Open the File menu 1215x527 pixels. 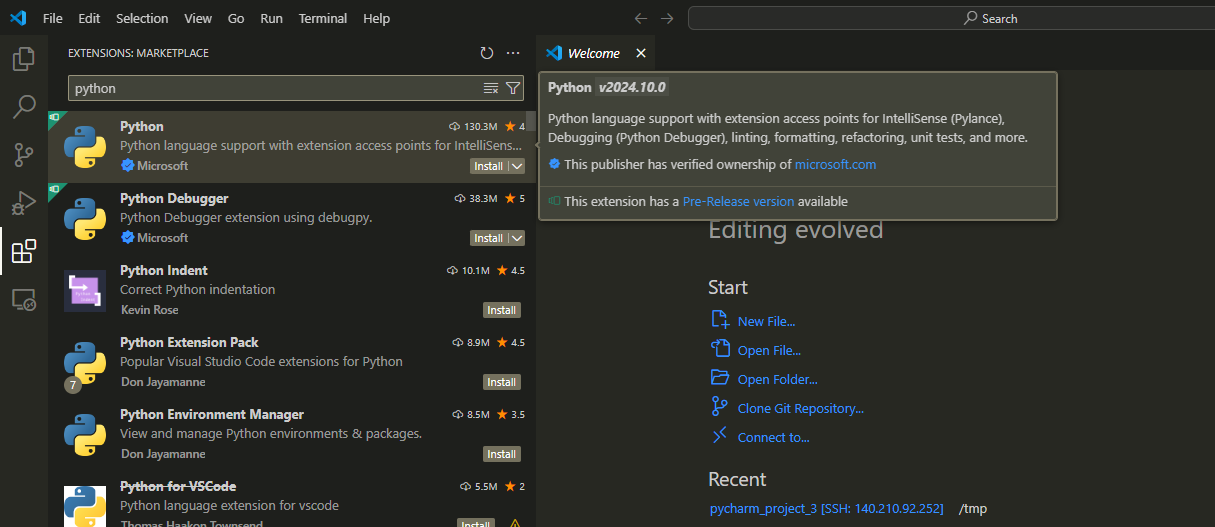53,18
